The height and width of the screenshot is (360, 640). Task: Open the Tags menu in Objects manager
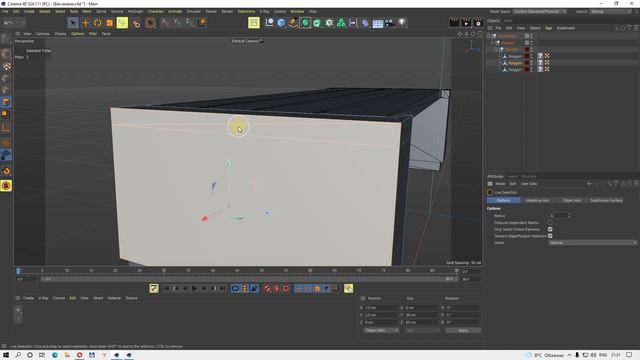coord(548,28)
